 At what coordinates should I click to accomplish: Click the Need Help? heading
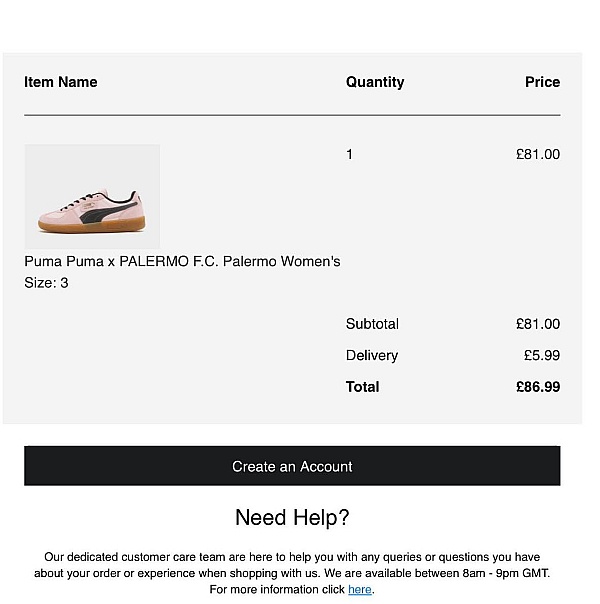(x=292, y=517)
